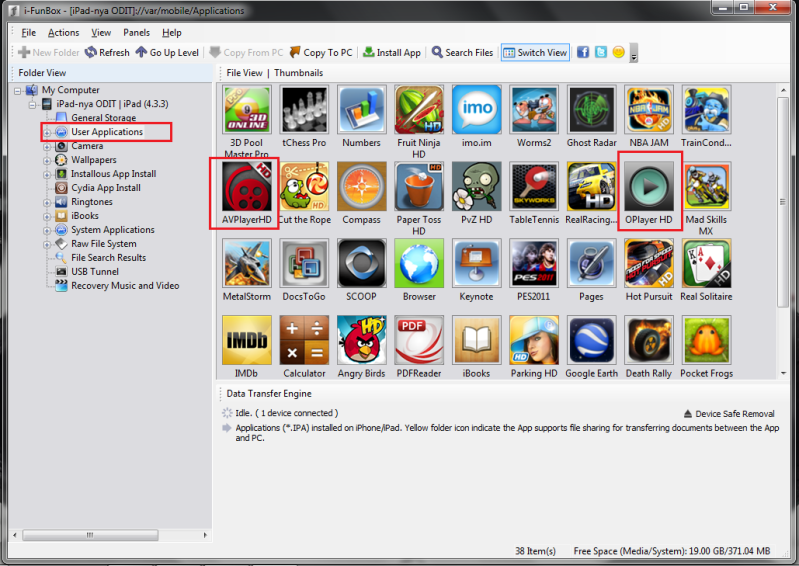The height and width of the screenshot is (566, 799).
Task: Select the Worms2 app icon
Action: tap(534, 110)
